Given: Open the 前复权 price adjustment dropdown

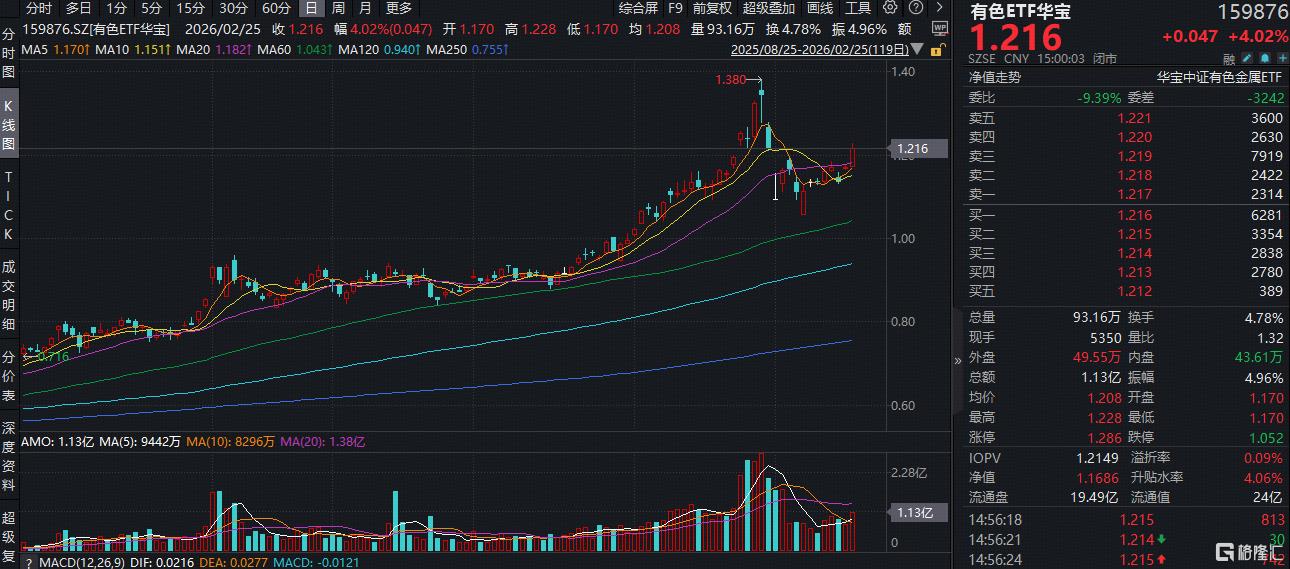Looking at the screenshot, I should tap(712, 8).
